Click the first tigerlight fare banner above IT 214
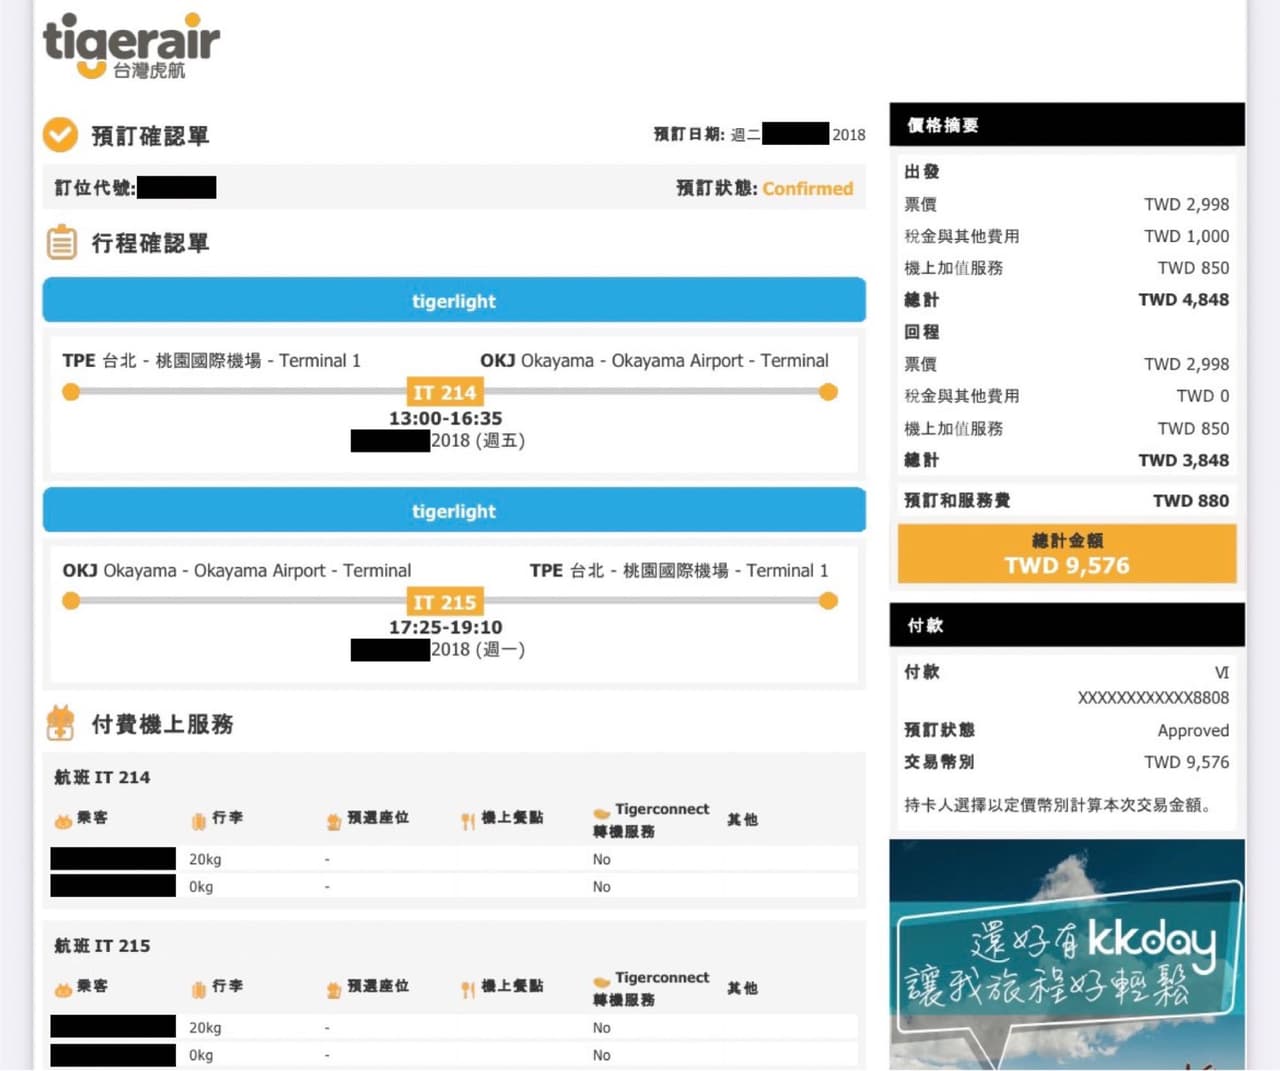1280x1071 pixels. click(x=454, y=300)
